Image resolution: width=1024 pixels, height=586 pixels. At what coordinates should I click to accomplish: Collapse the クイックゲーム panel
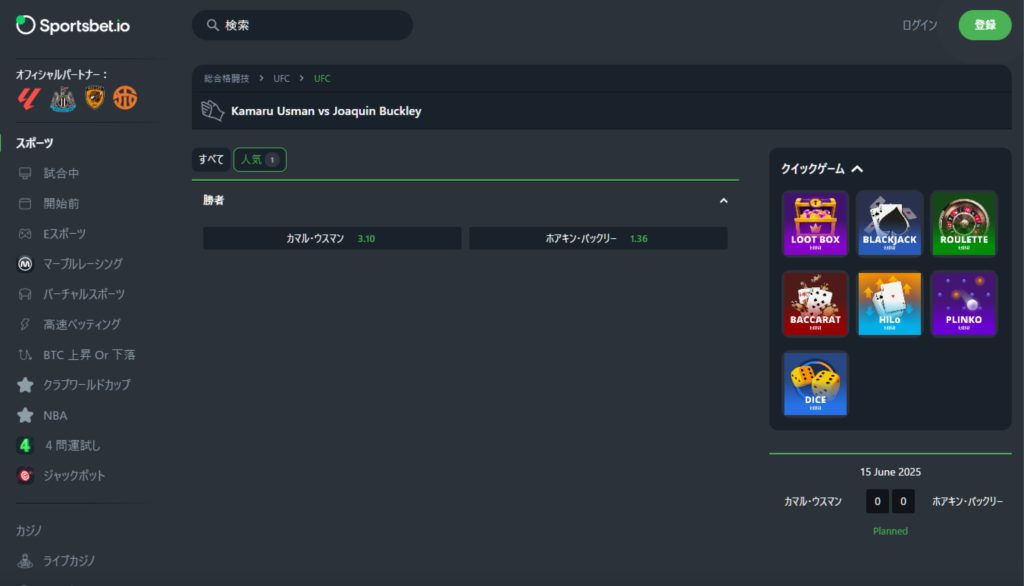pos(857,169)
